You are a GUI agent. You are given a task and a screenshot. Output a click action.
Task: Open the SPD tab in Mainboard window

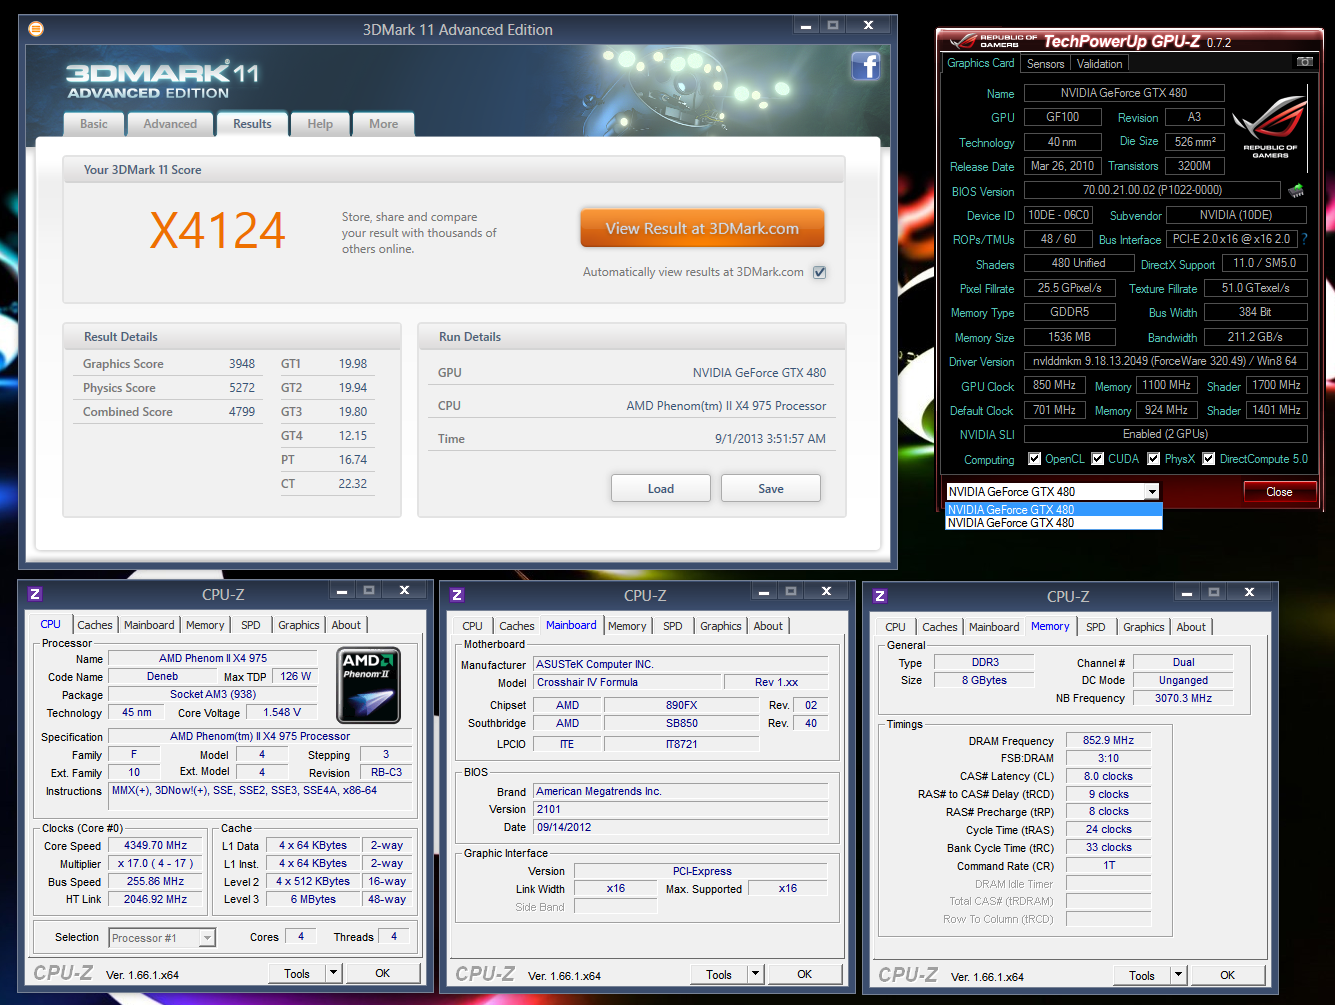pos(673,626)
